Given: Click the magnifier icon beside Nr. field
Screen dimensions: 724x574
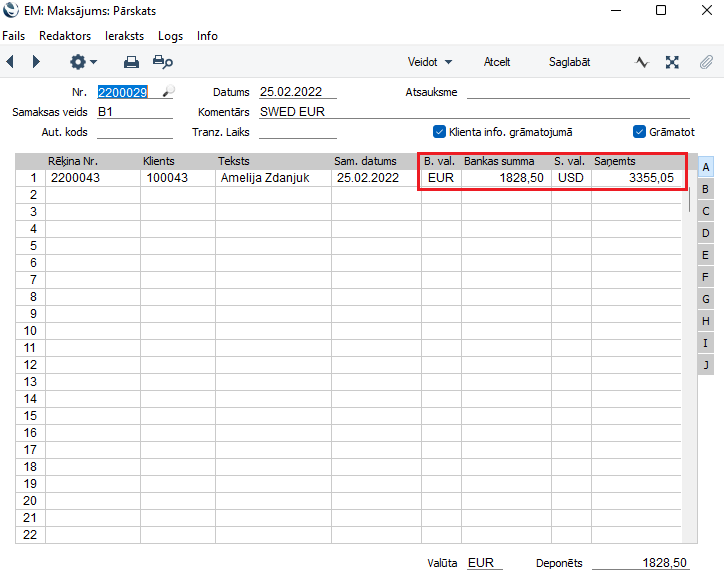Looking at the screenshot, I should (x=167, y=92).
